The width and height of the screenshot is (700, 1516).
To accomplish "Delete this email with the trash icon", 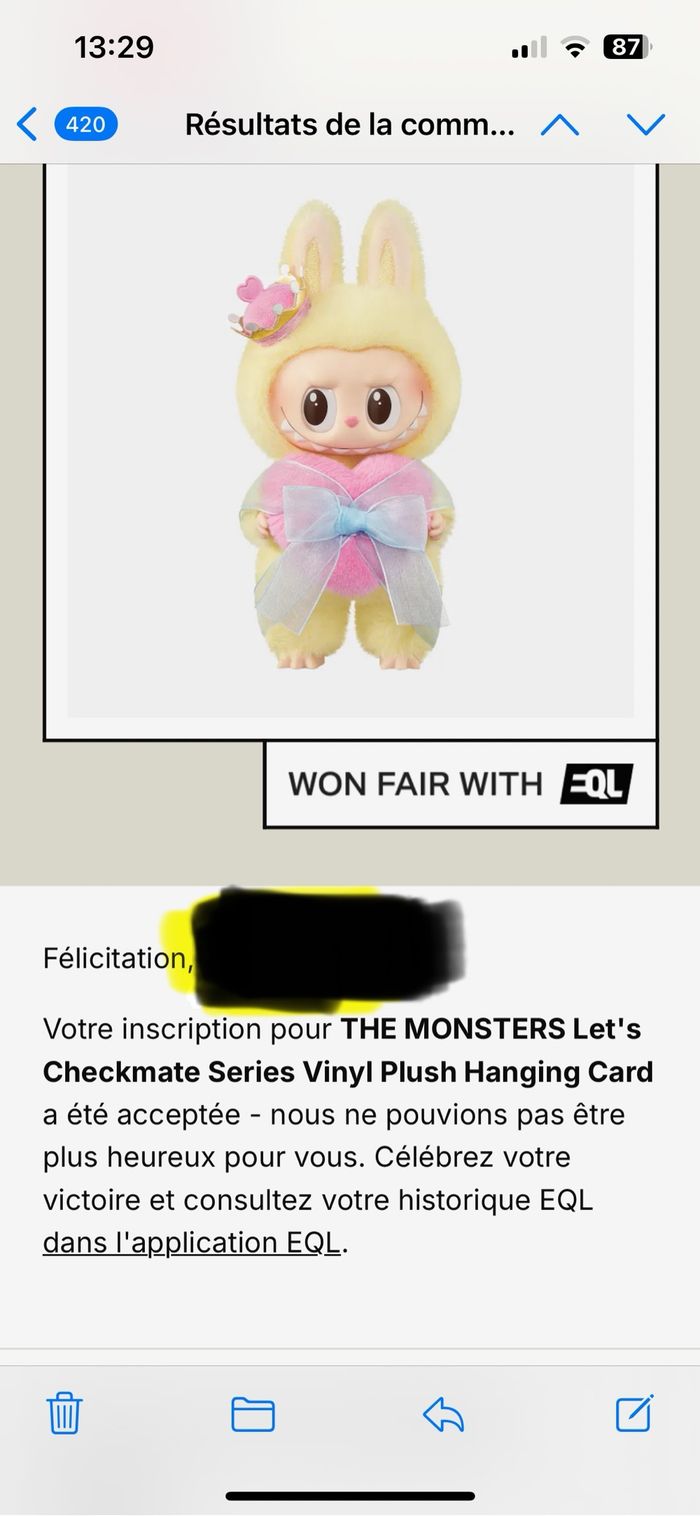I will pyautogui.click(x=65, y=1414).
